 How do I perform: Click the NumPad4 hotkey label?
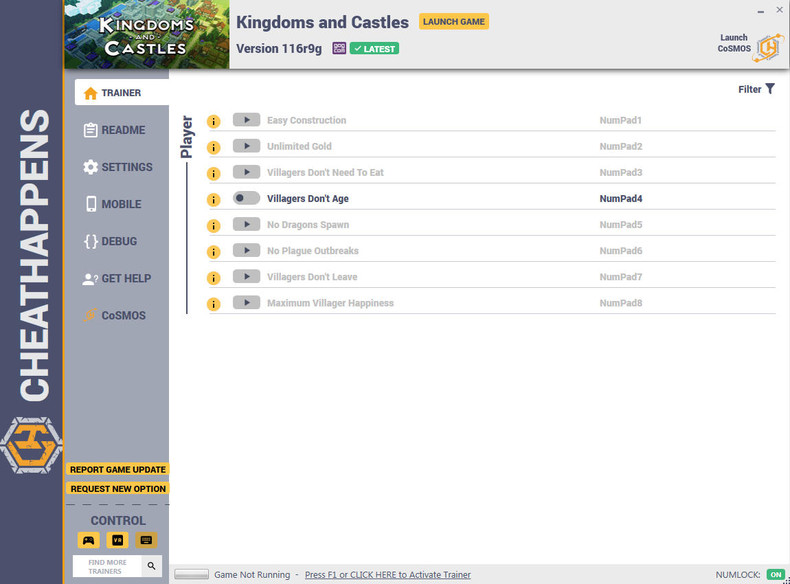620,199
